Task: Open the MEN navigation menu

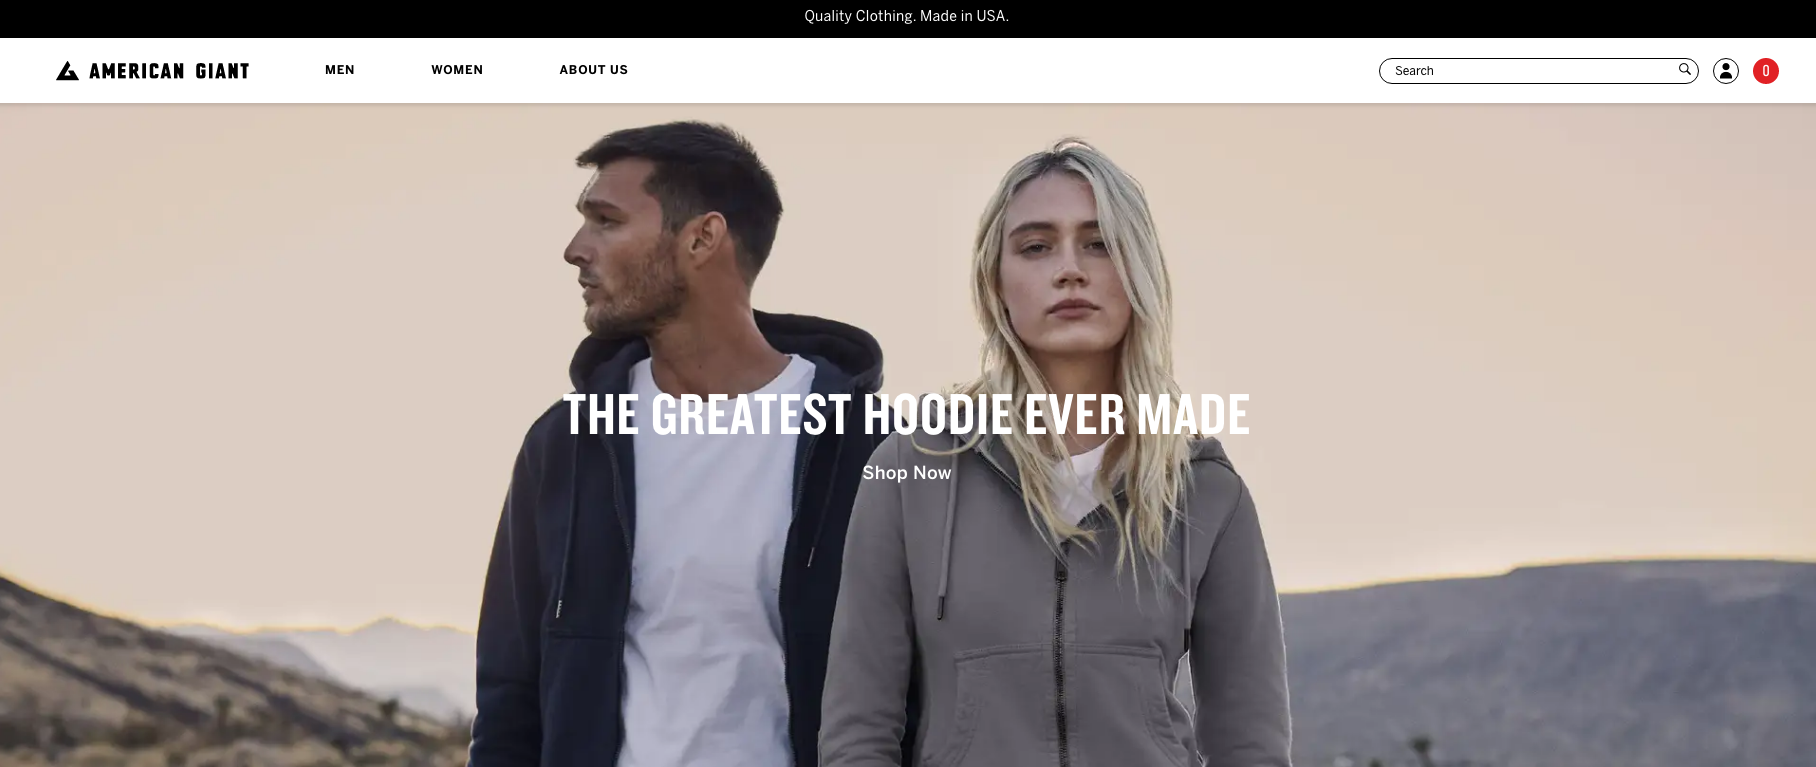Action: 340,70
